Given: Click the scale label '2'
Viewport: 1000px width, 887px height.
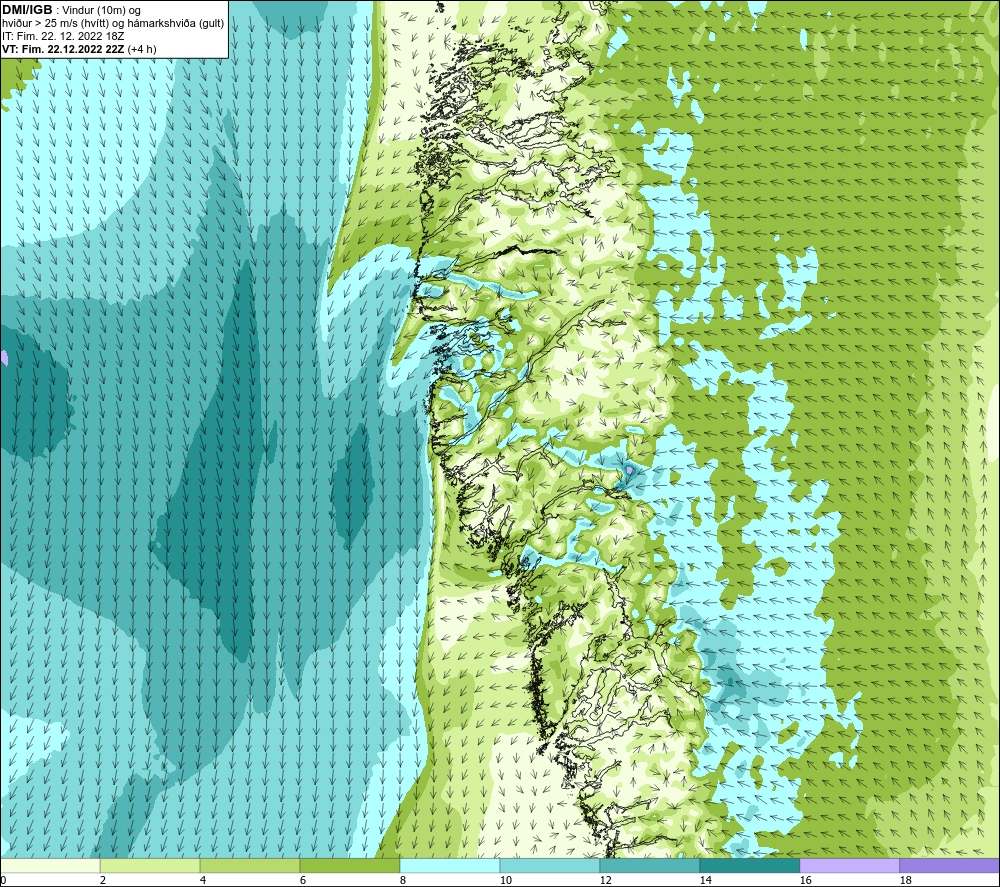Looking at the screenshot, I should tap(103, 881).
